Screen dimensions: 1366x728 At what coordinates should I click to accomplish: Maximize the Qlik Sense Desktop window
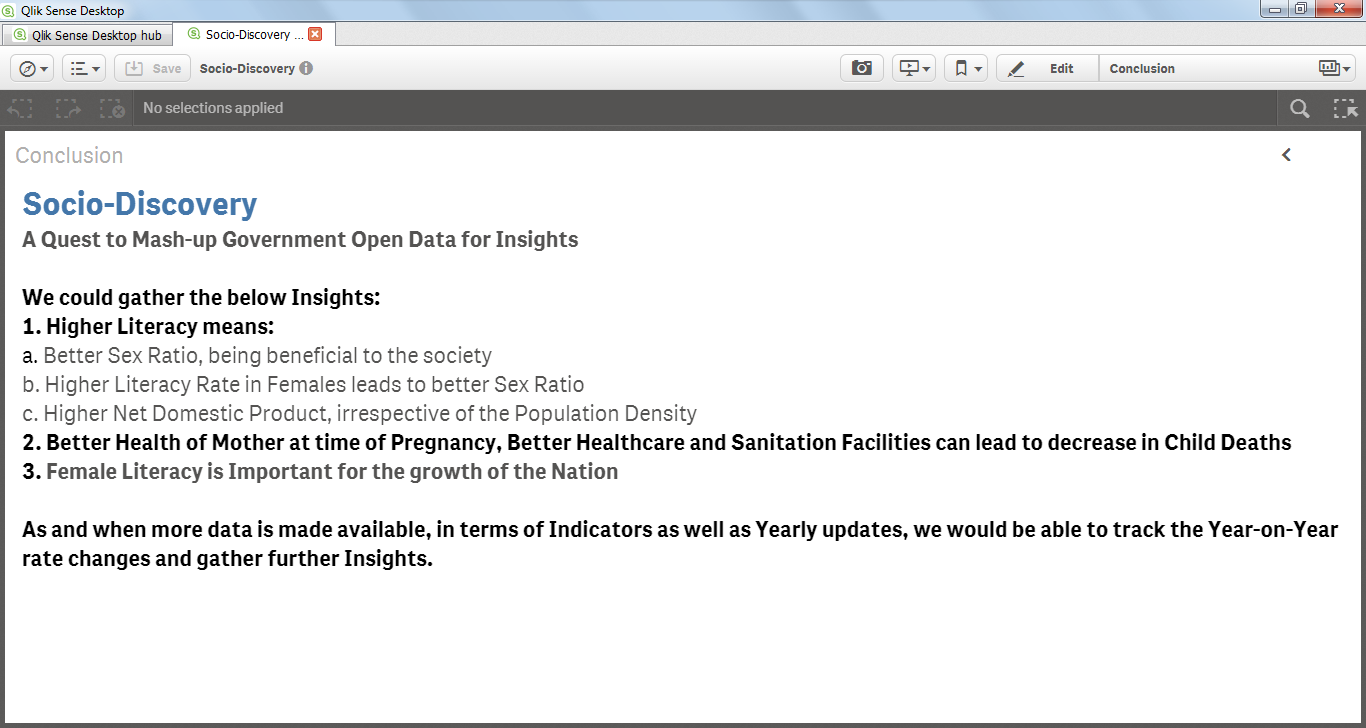pos(1300,9)
